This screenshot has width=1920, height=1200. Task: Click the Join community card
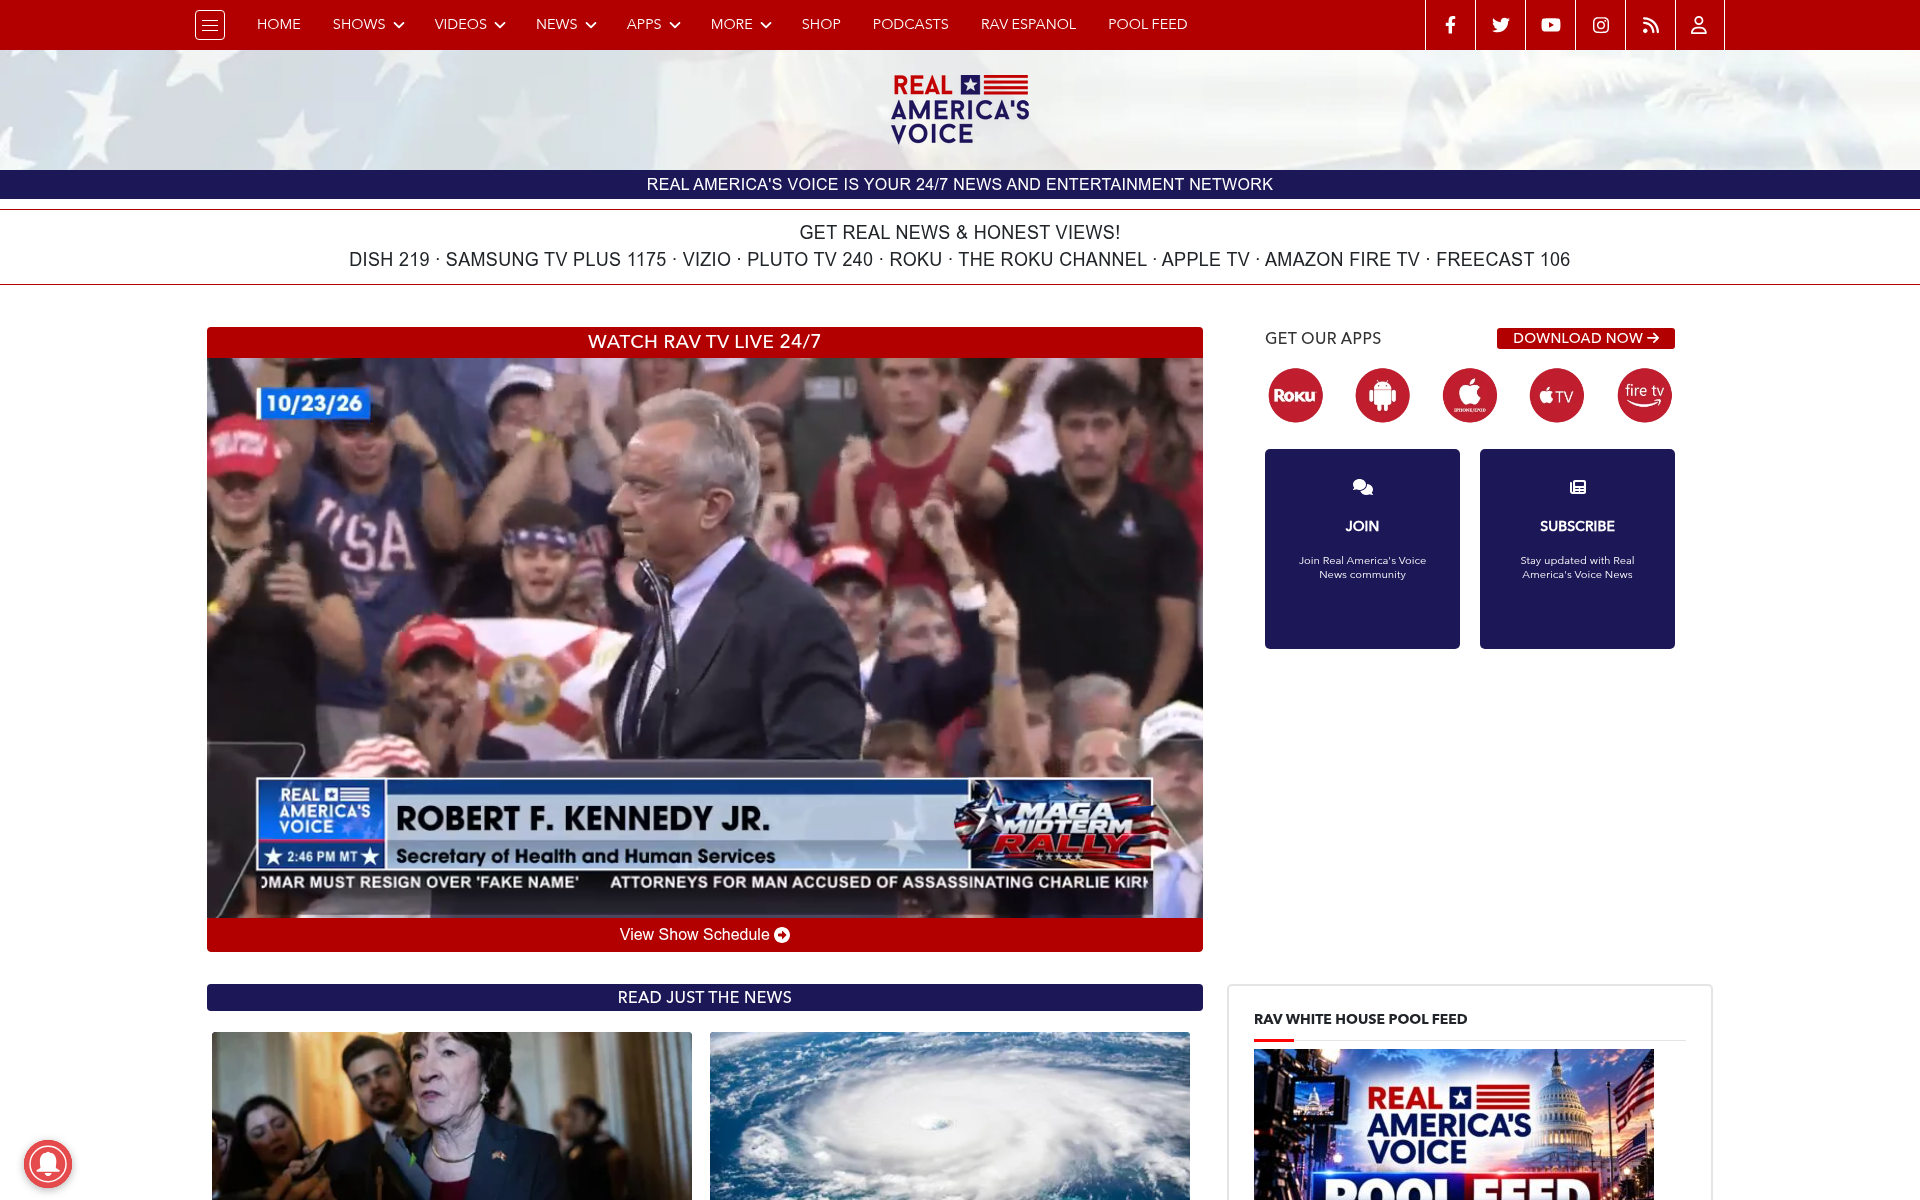coord(1362,549)
